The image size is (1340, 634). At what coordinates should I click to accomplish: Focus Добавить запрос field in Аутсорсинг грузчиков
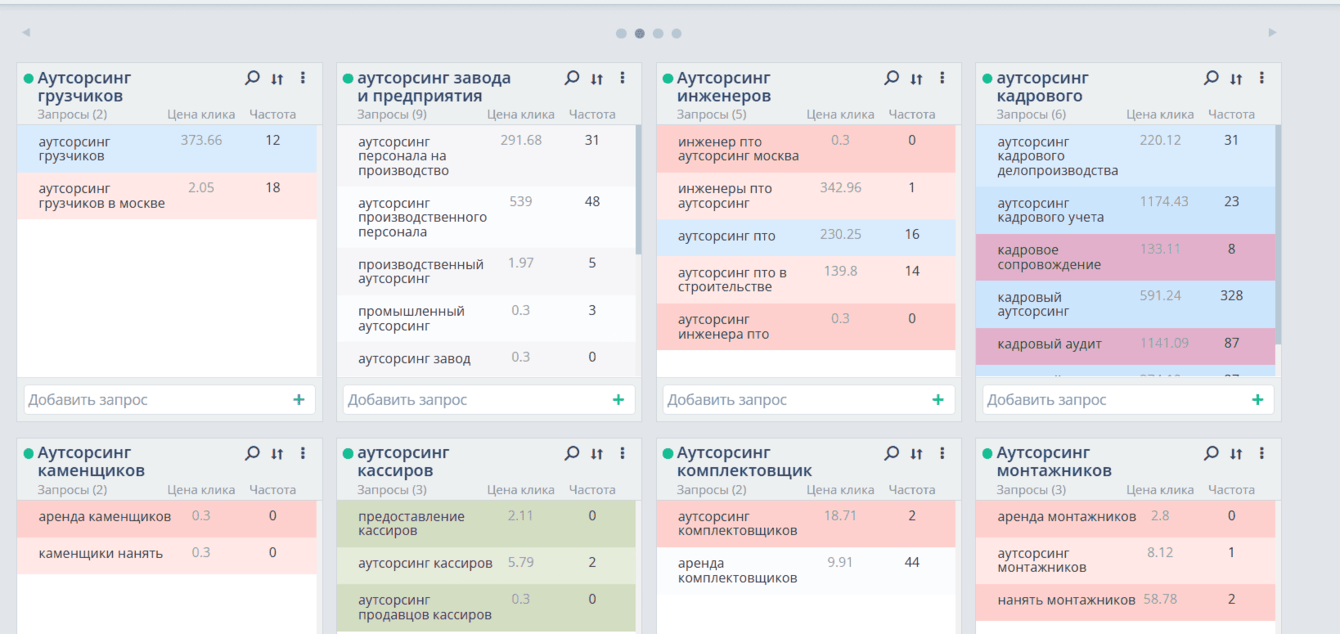pos(169,400)
